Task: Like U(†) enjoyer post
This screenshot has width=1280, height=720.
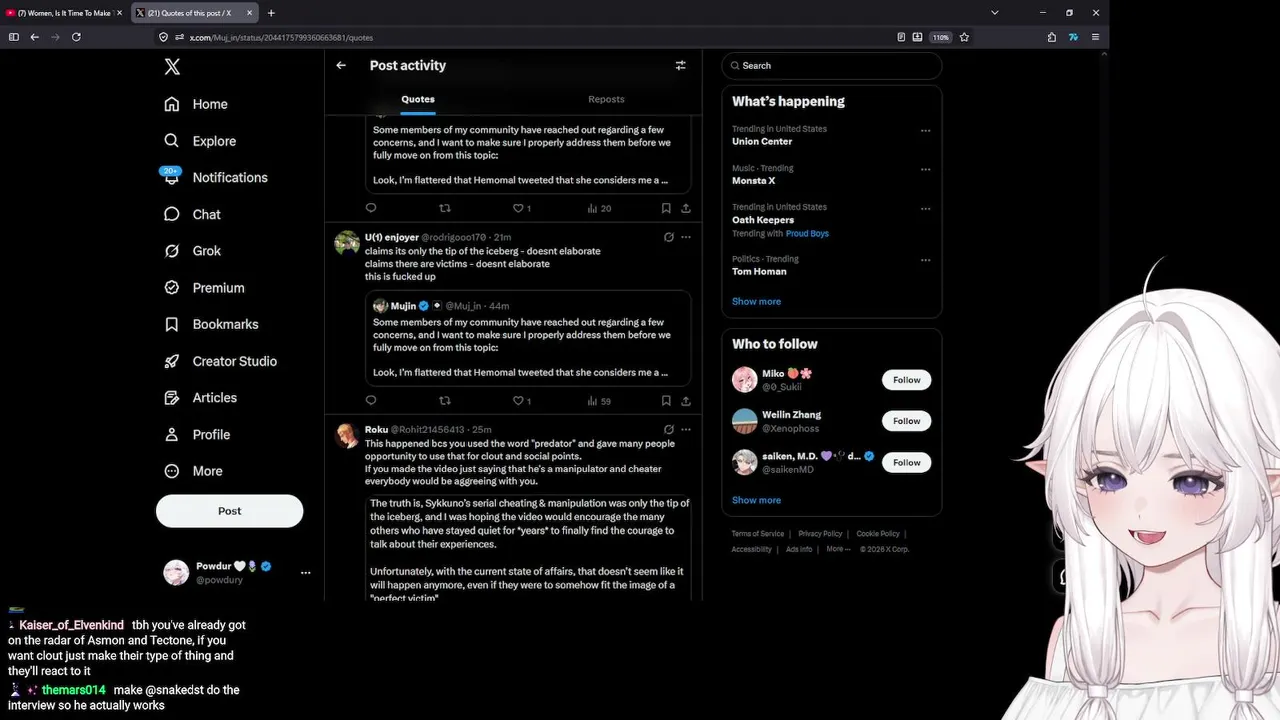Action: point(522,400)
